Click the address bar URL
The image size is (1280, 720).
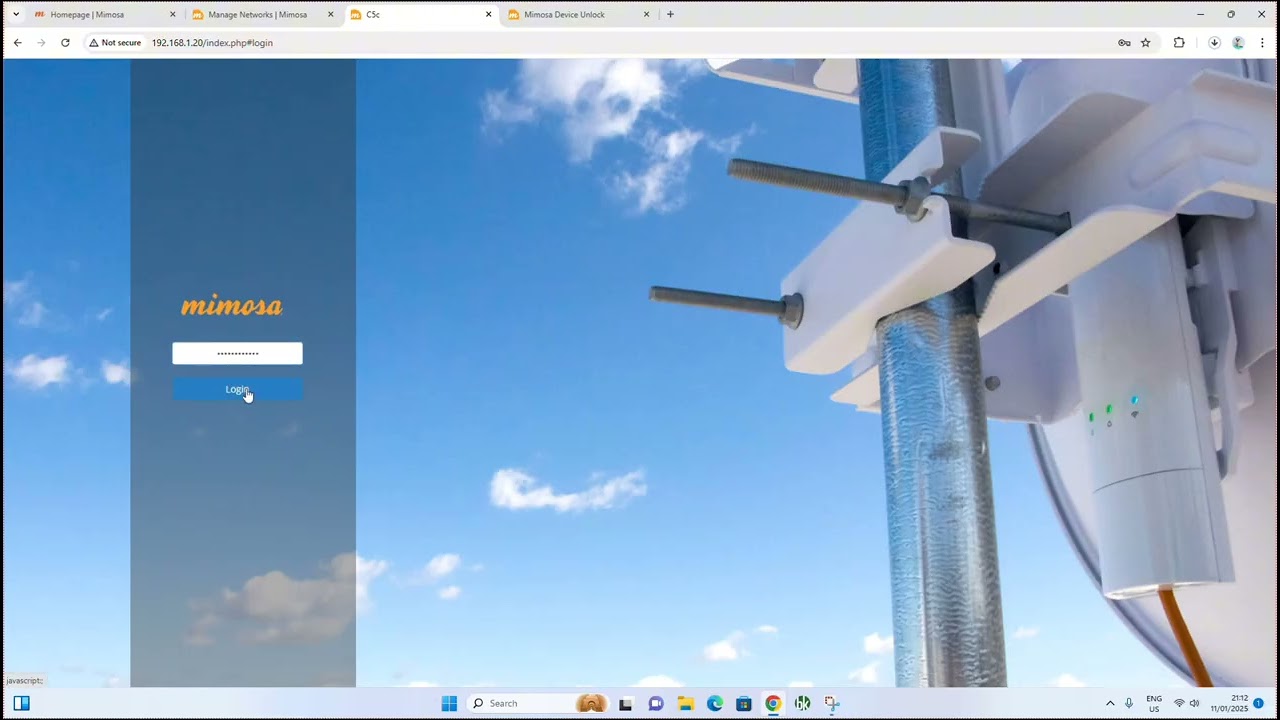coord(212,43)
